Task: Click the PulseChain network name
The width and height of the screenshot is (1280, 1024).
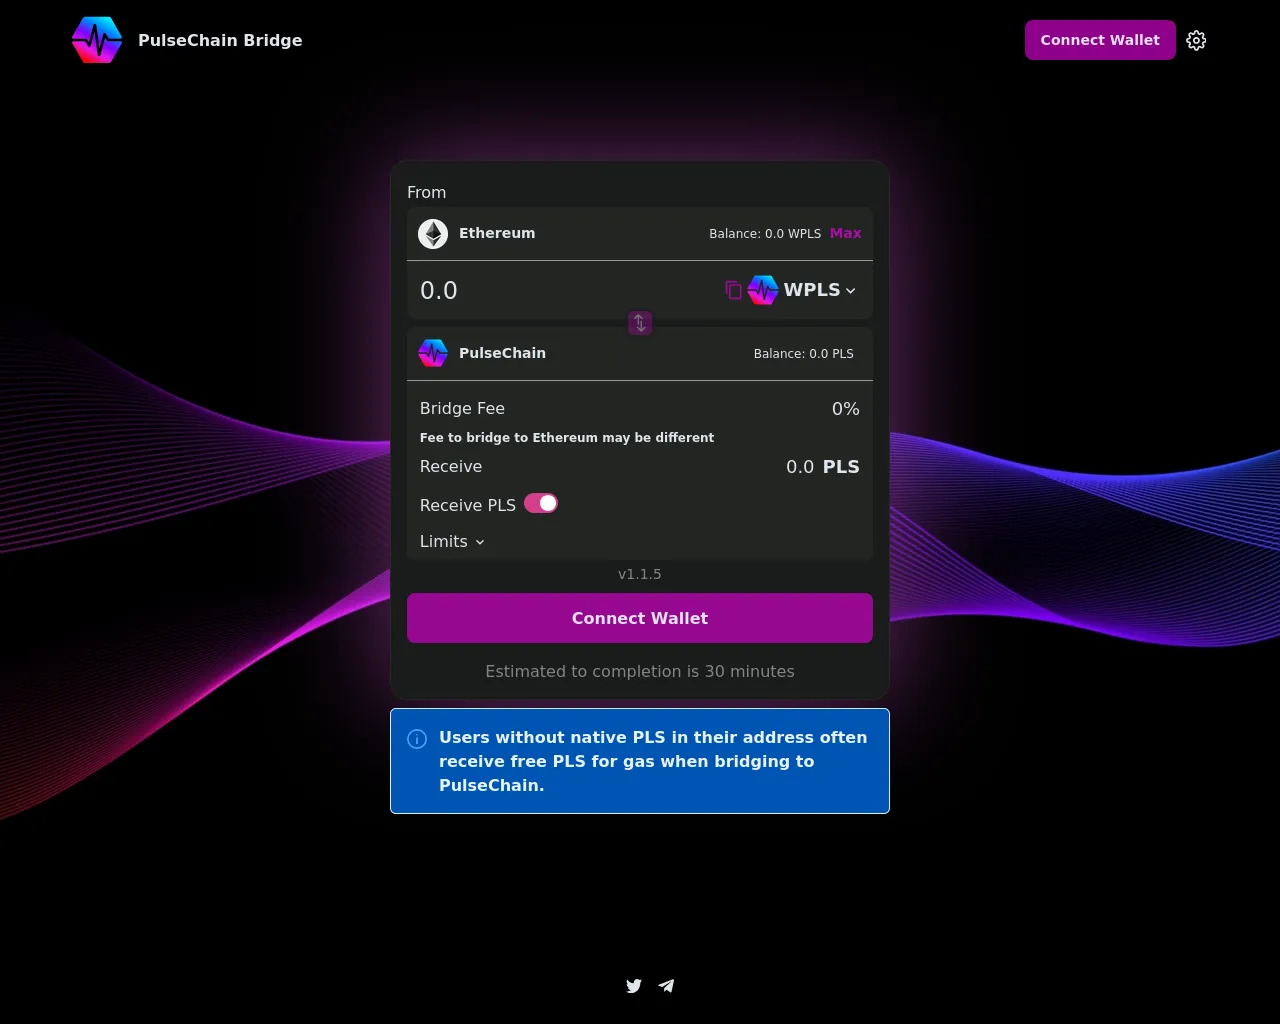Action: coord(502,353)
